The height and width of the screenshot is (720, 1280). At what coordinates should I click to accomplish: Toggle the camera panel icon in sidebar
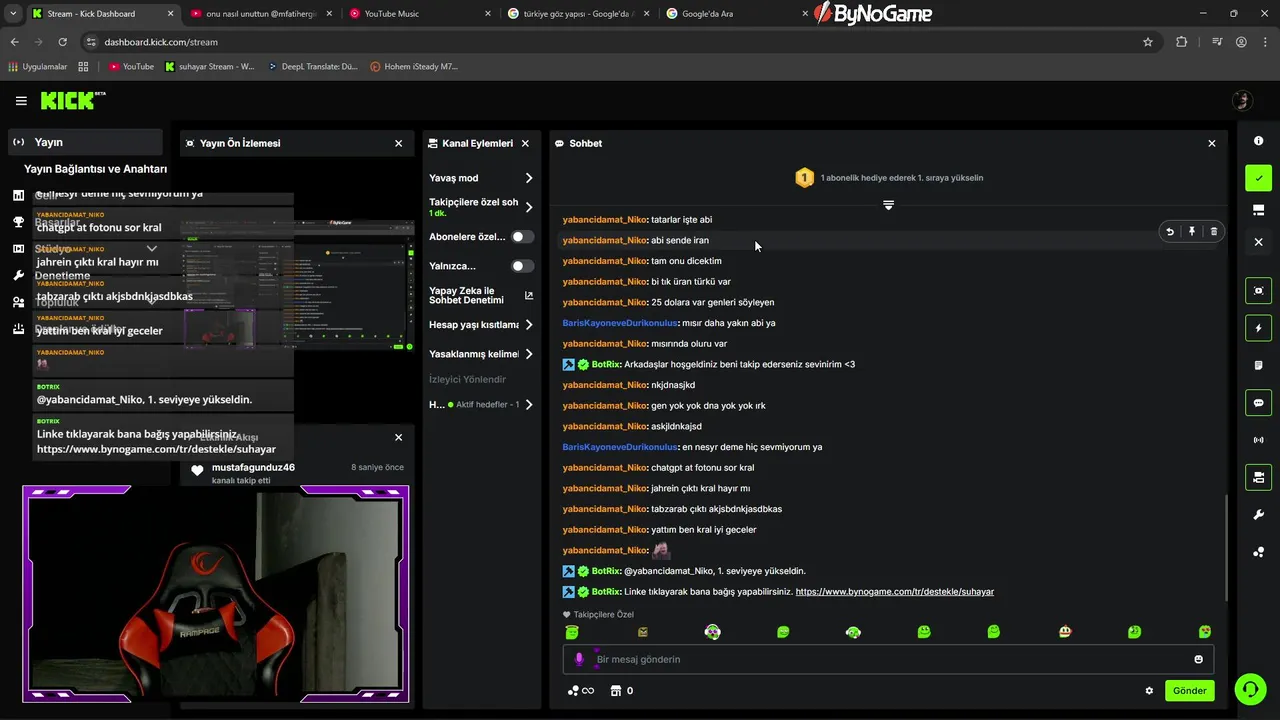pos(1259,477)
